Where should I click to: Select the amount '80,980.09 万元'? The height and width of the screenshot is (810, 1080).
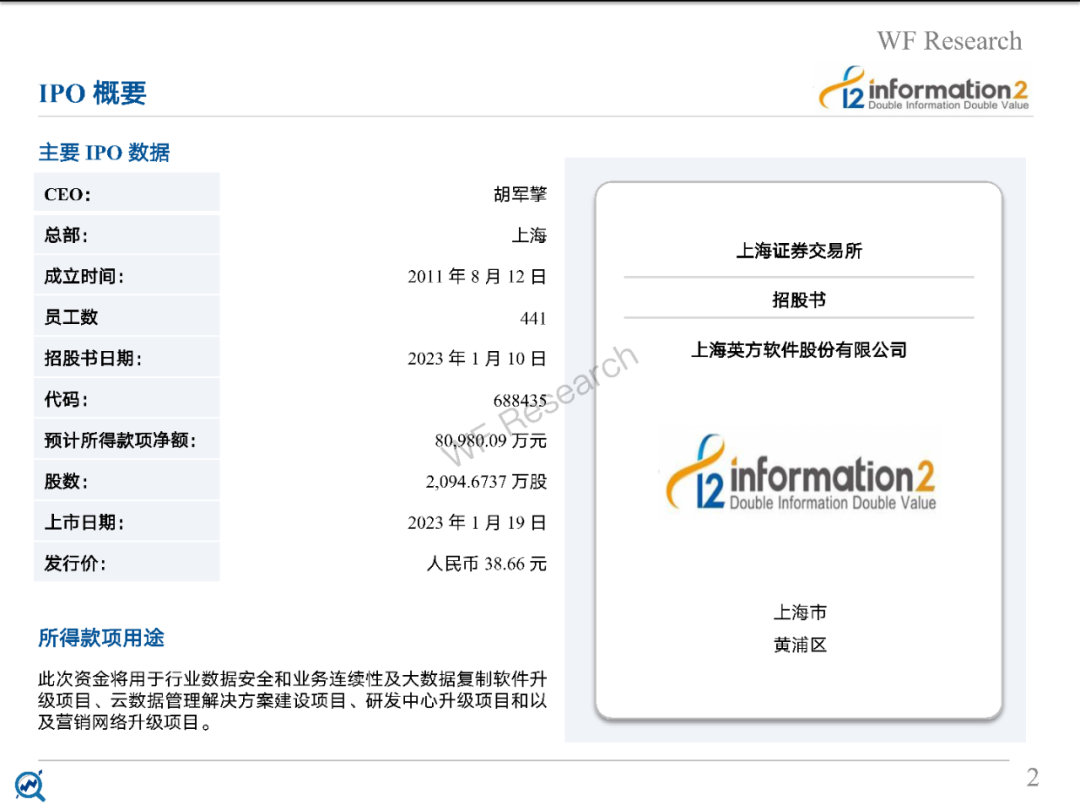point(490,440)
